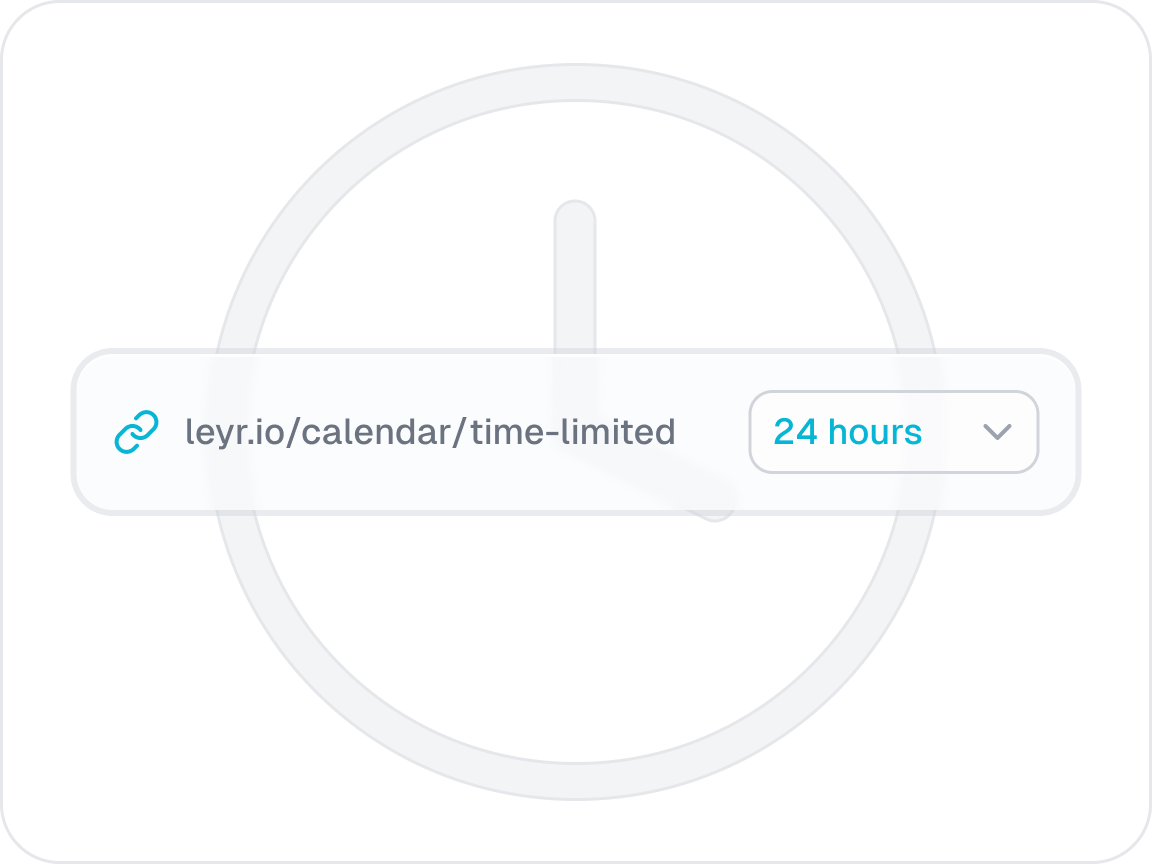Click the blue chain link icon
Image resolution: width=1152 pixels, height=864 pixels.
[137, 432]
